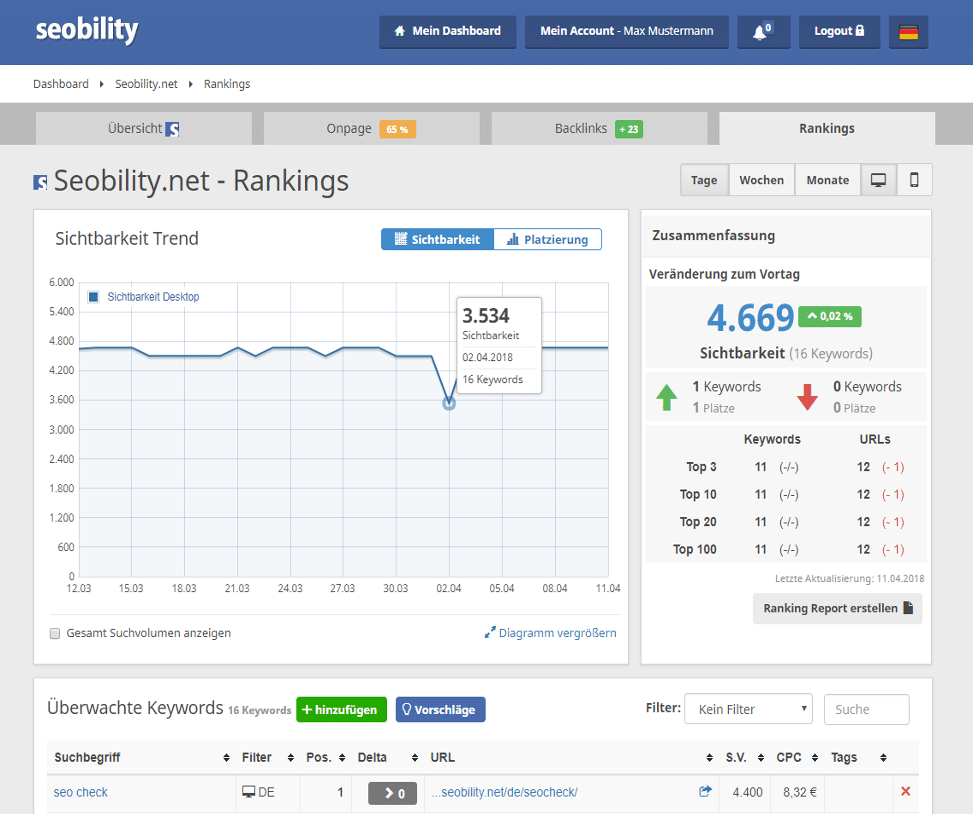Click the Backlinks +23 badge
The image size is (973, 814).
point(629,129)
